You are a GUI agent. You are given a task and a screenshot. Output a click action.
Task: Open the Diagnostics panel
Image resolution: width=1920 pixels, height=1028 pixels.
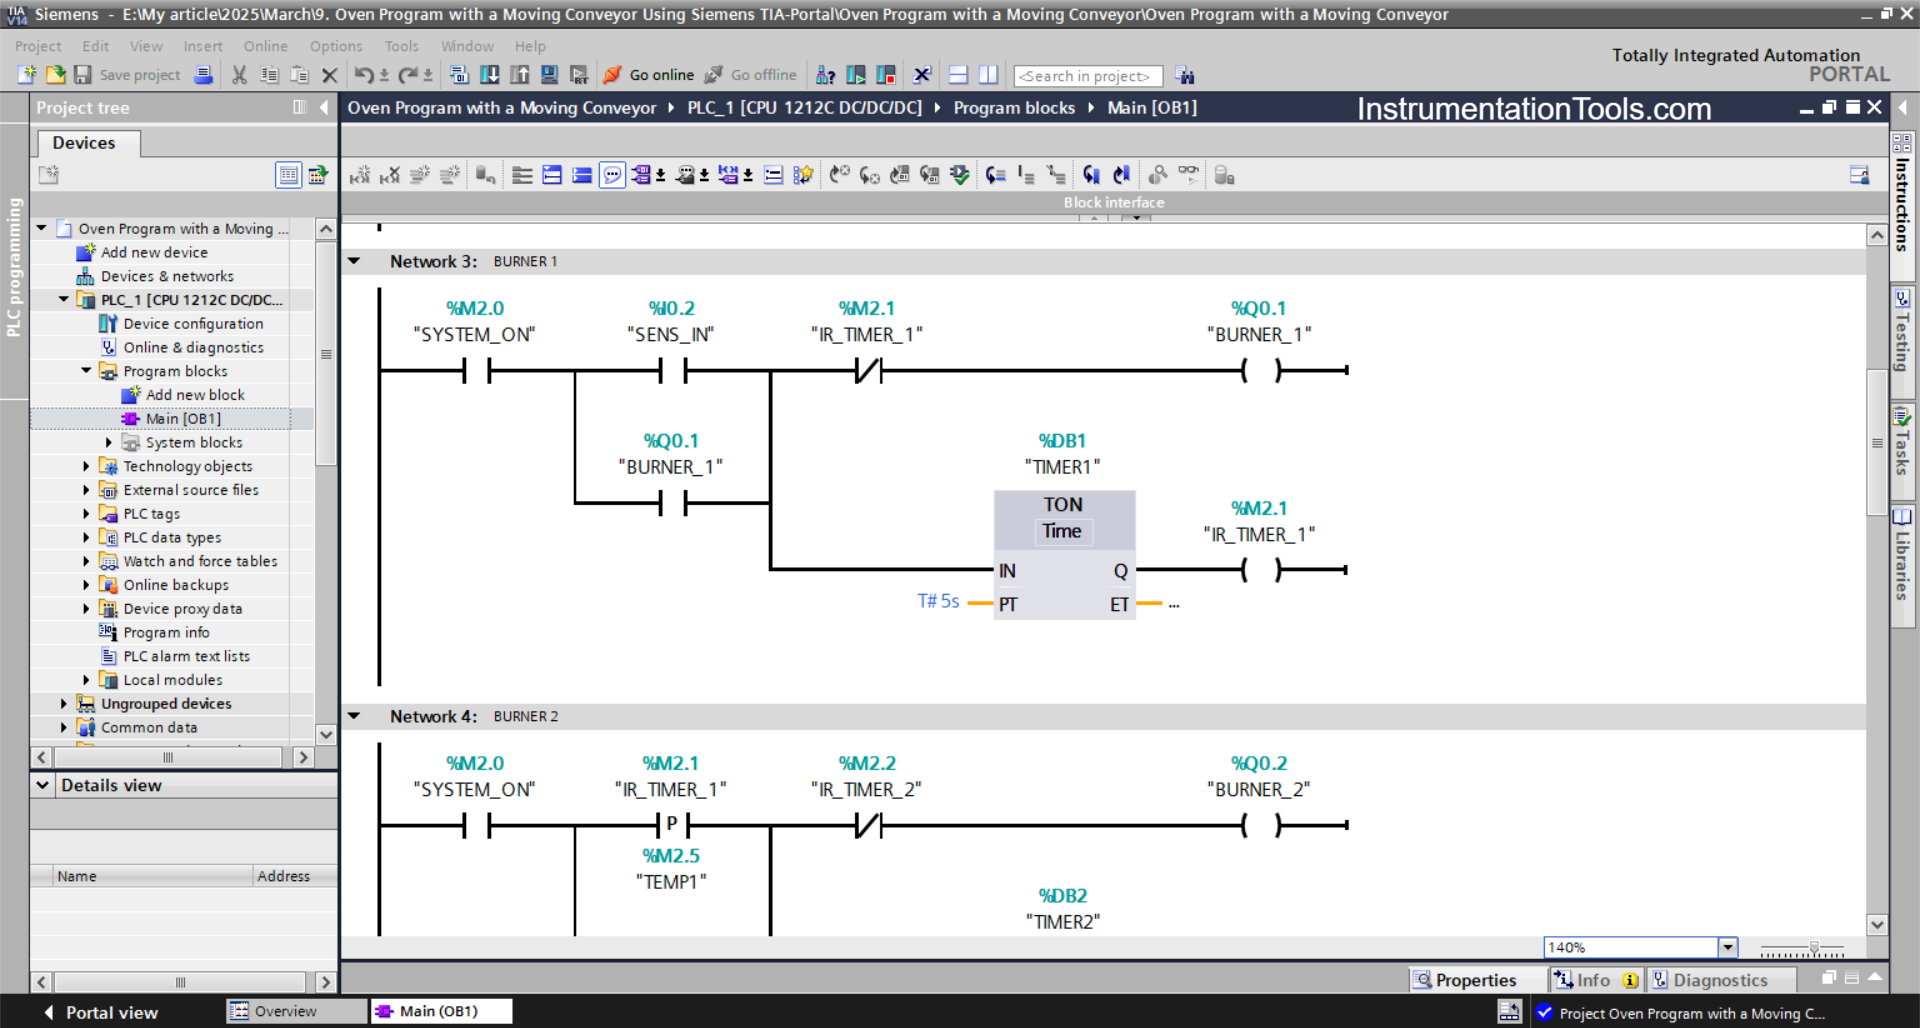[1721, 980]
